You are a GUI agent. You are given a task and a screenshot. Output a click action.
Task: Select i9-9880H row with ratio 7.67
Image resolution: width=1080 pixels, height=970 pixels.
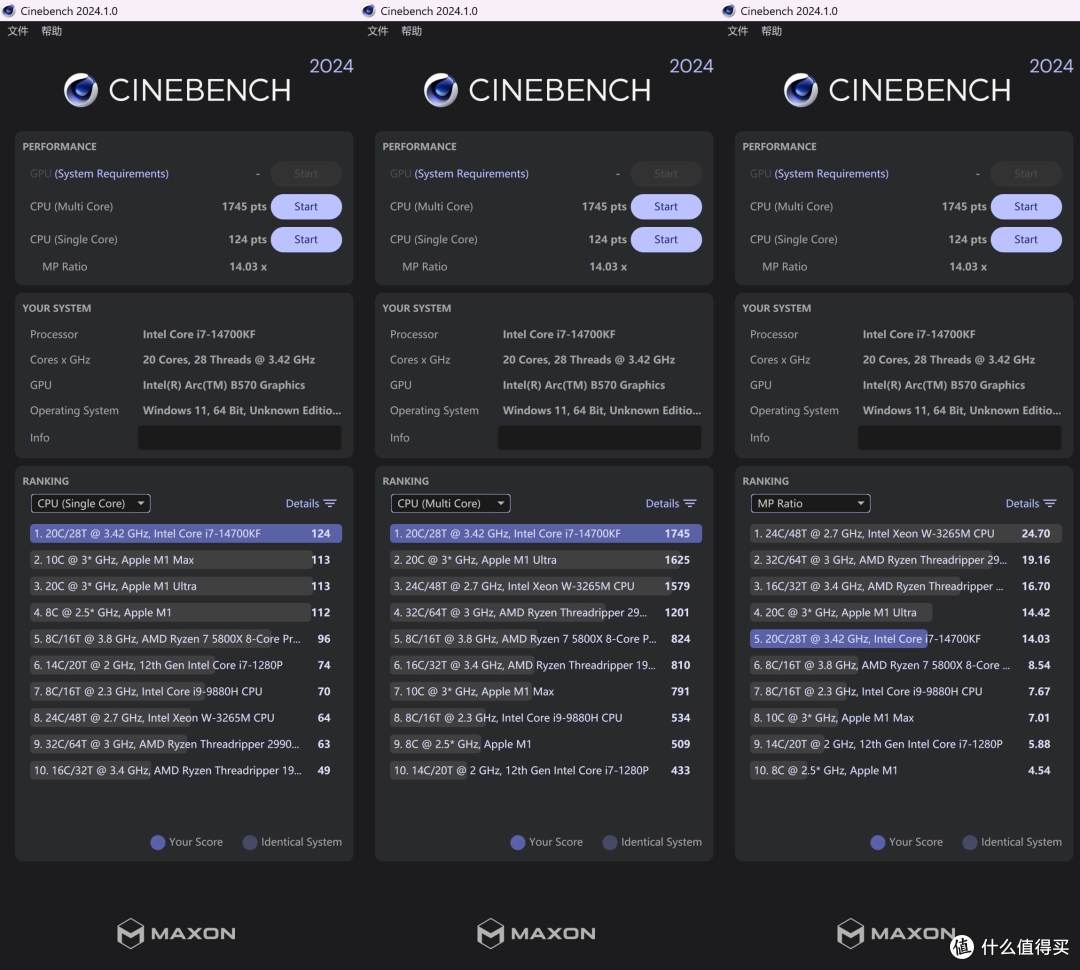coord(906,691)
